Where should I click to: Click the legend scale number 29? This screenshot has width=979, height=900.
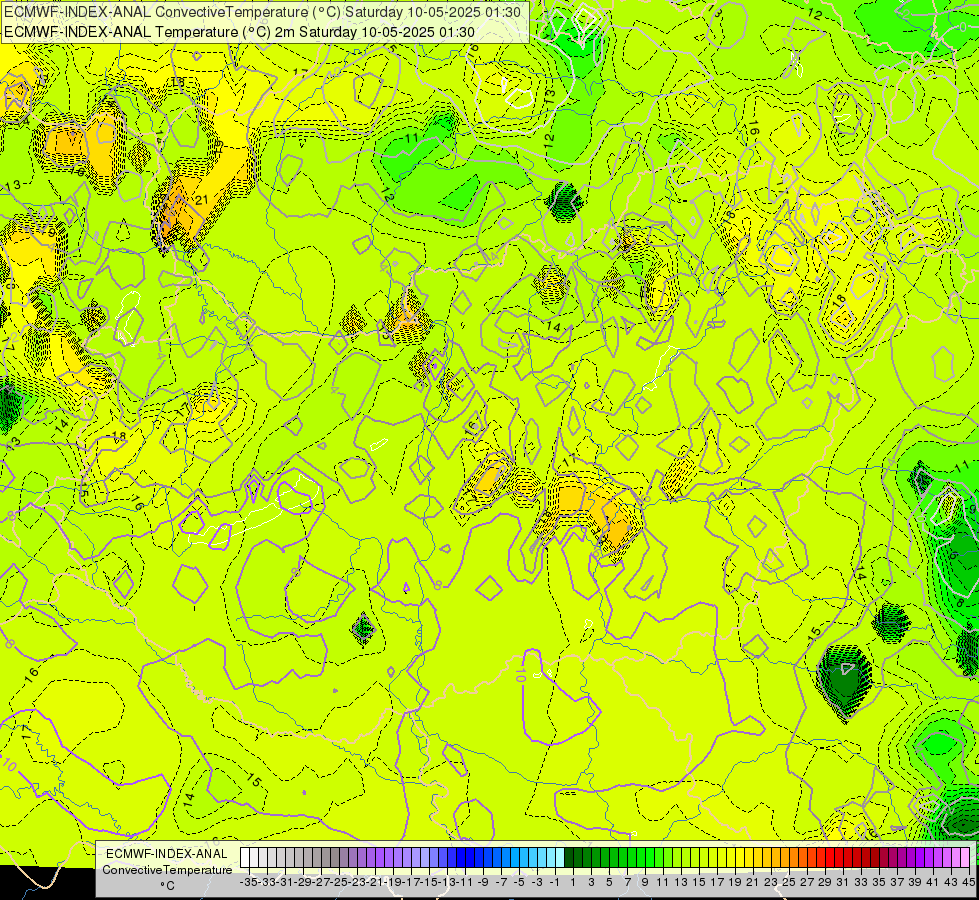click(x=825, y=882)
